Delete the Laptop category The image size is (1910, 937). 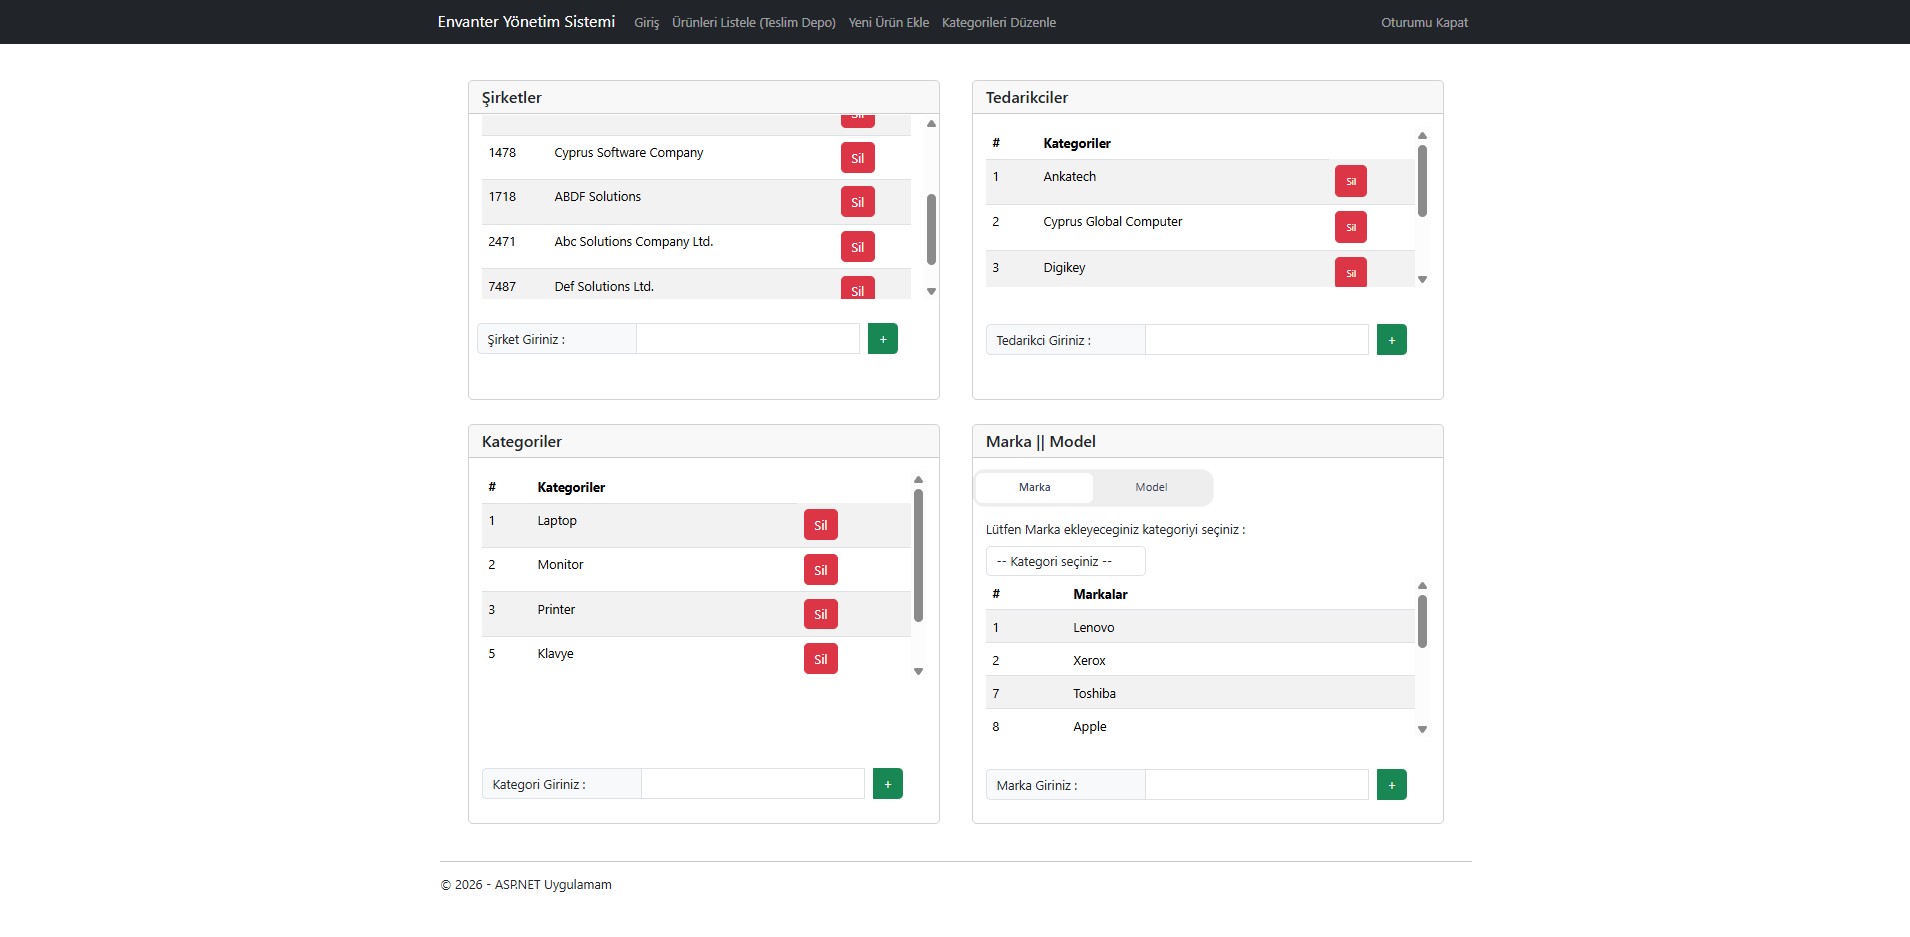(x=820, y=525)
